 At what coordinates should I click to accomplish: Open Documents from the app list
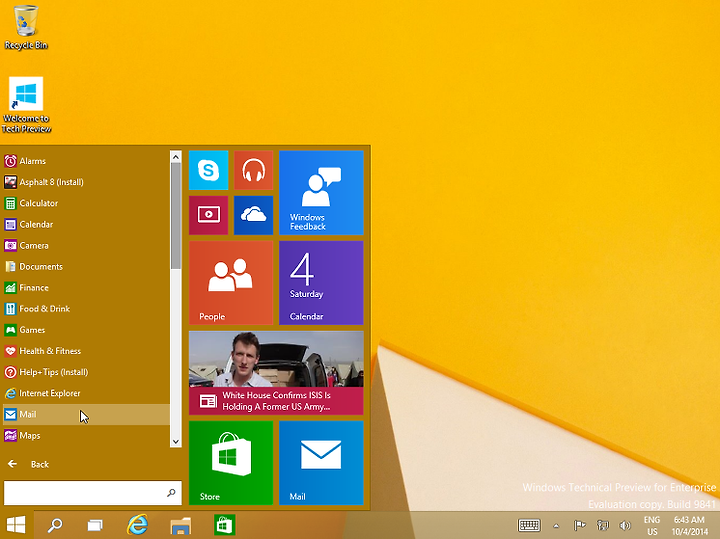coord(86,267)
